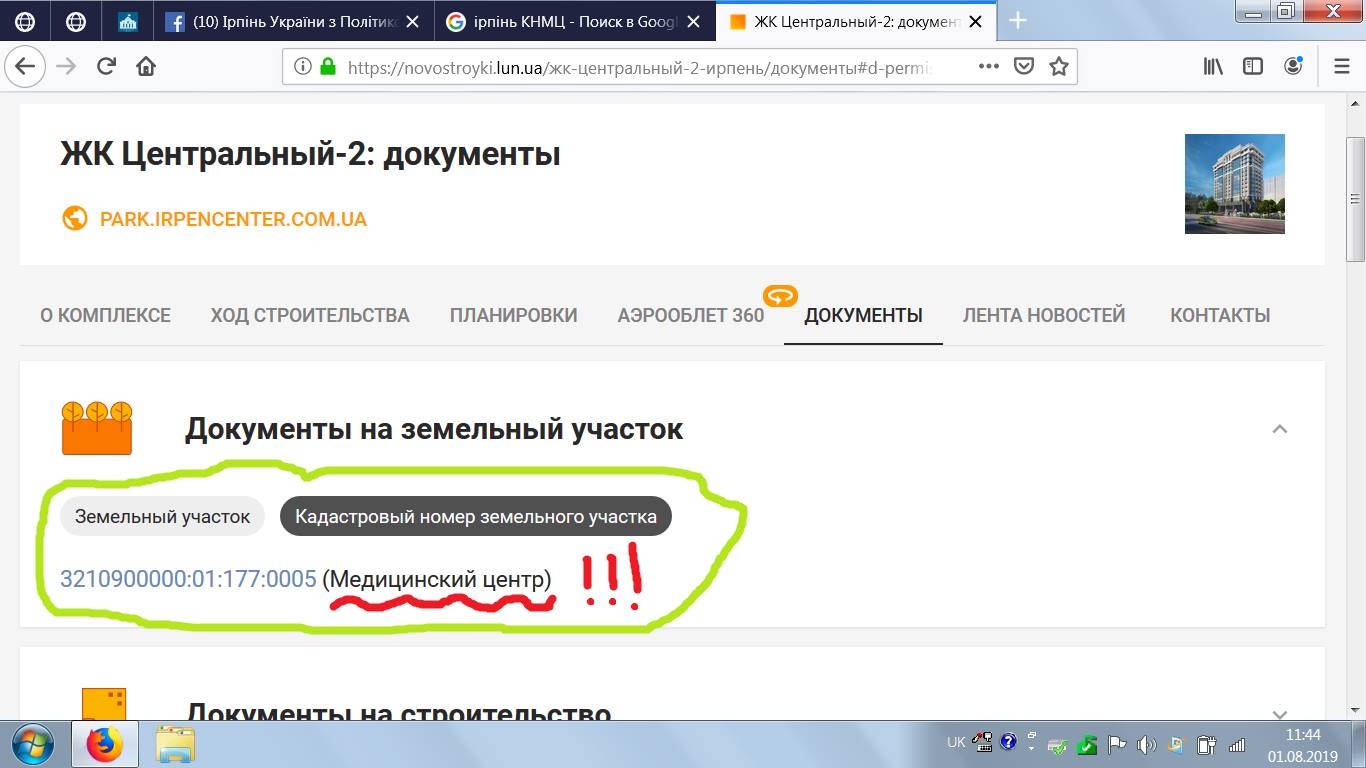Go to the О КОМПЛЕКСЕ section
This screenshot has width=1366, height=768.
[105, 315]
